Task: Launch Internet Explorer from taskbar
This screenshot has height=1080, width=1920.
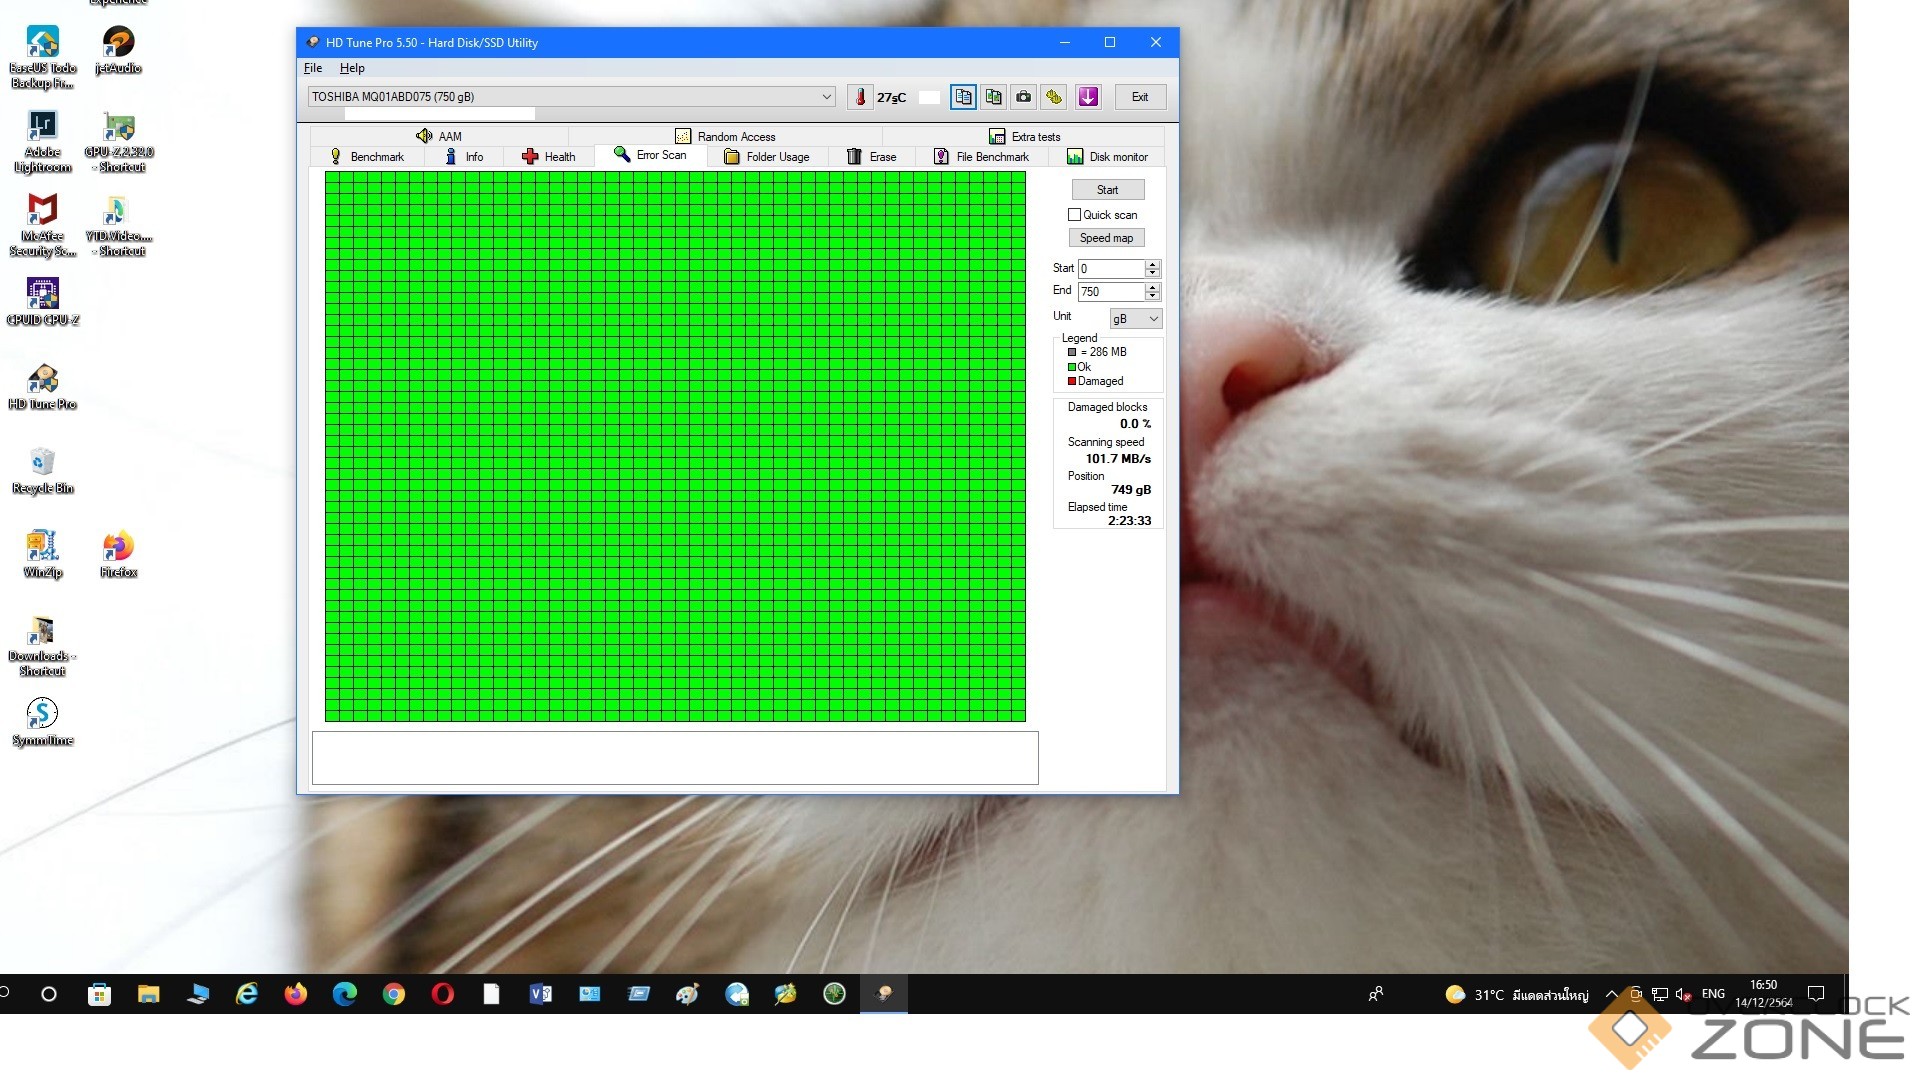Action: [246, 994]
